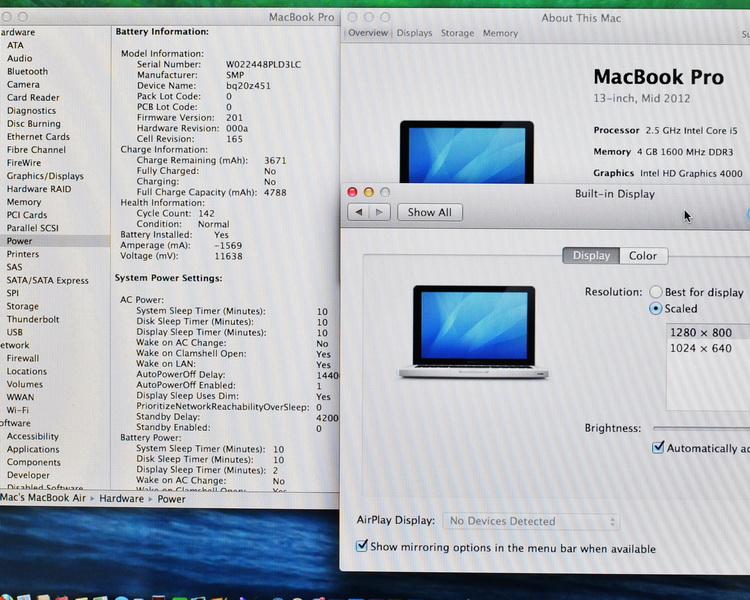Select PCI Cards in the sidebar
The image size is (750, 600).
point(27,215)
